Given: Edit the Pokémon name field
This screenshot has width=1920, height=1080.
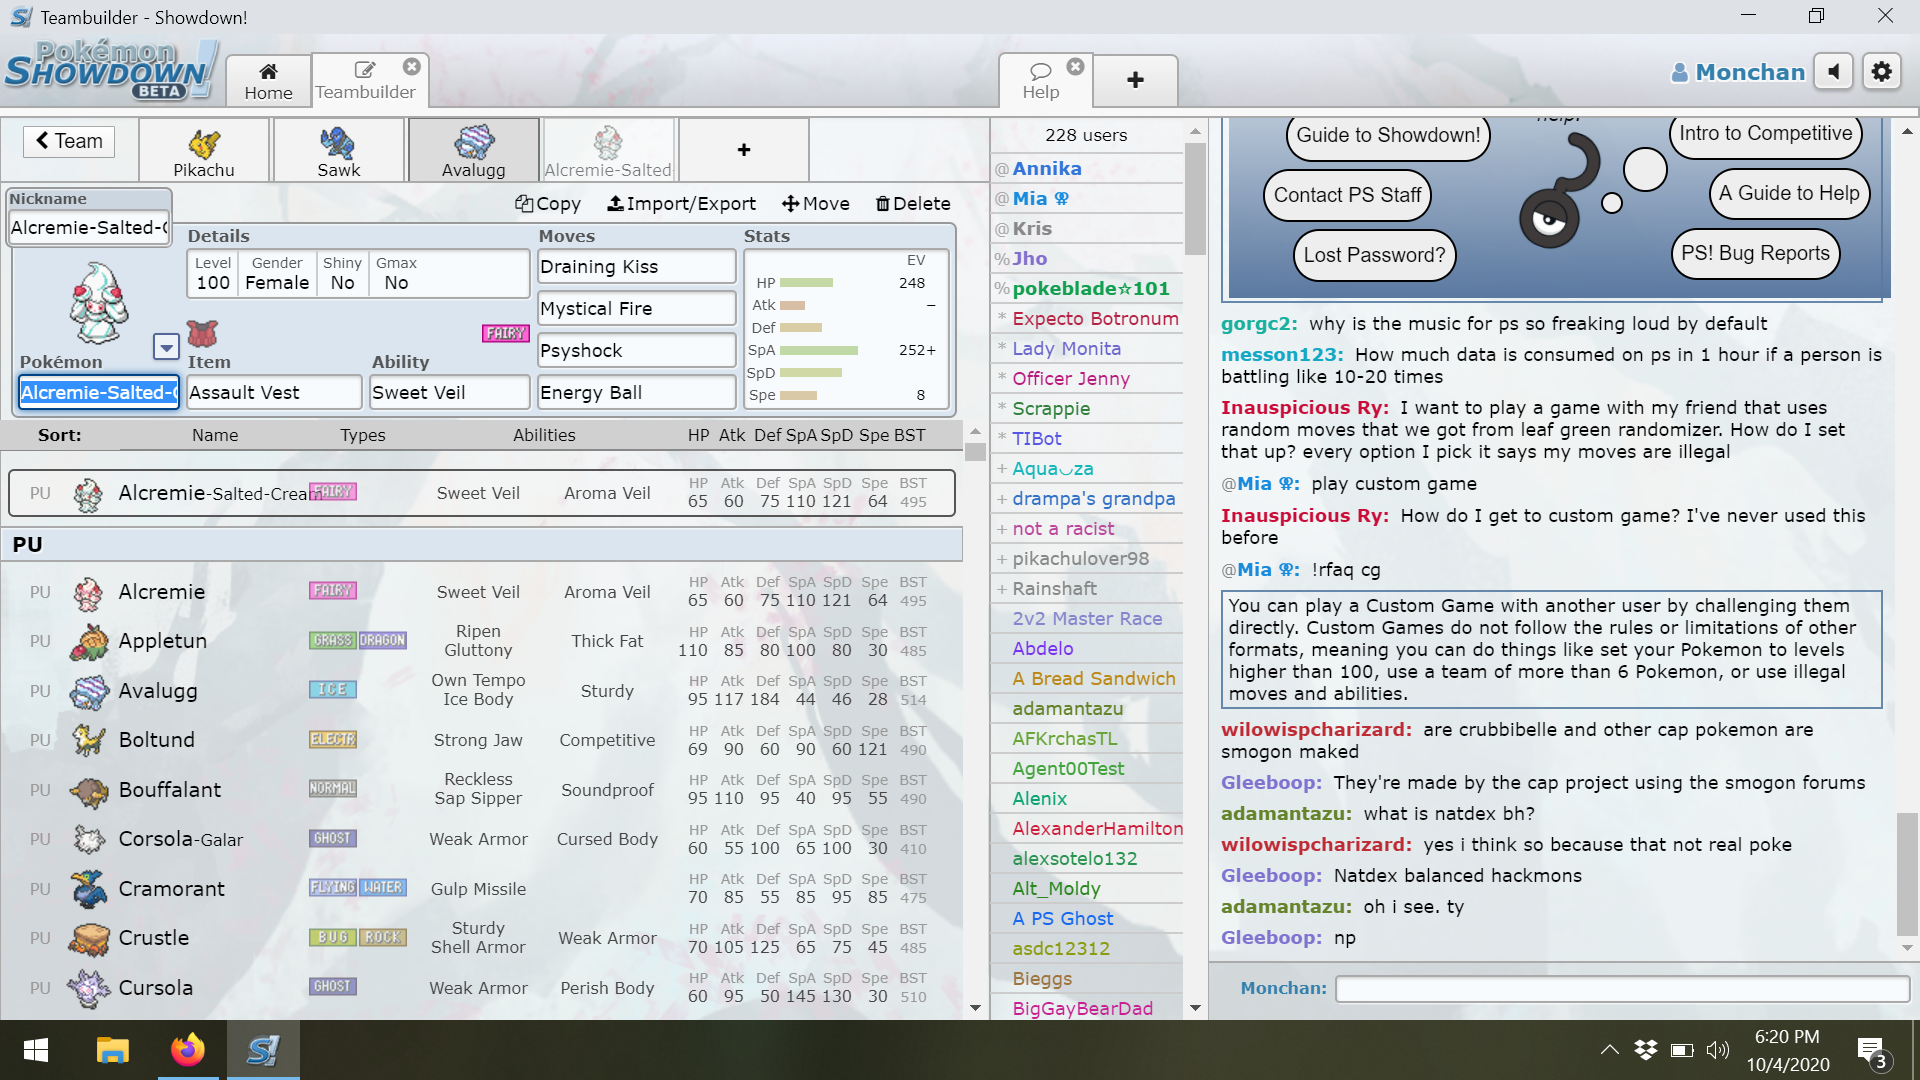Looking at the screenshot, I should (99, 393).
